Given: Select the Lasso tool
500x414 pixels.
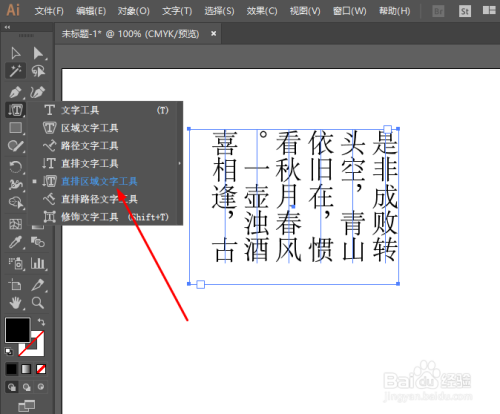Looking at the screenshot, I should coord(38,71).
